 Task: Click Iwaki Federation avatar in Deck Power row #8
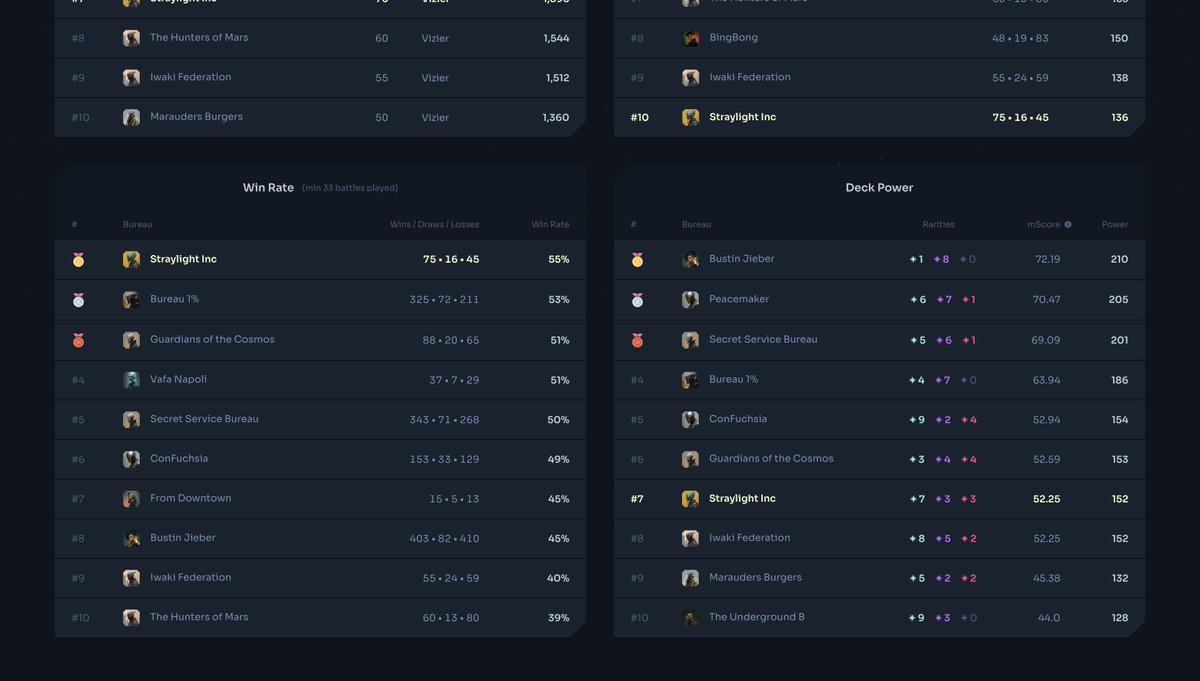(x=690, y=539)
